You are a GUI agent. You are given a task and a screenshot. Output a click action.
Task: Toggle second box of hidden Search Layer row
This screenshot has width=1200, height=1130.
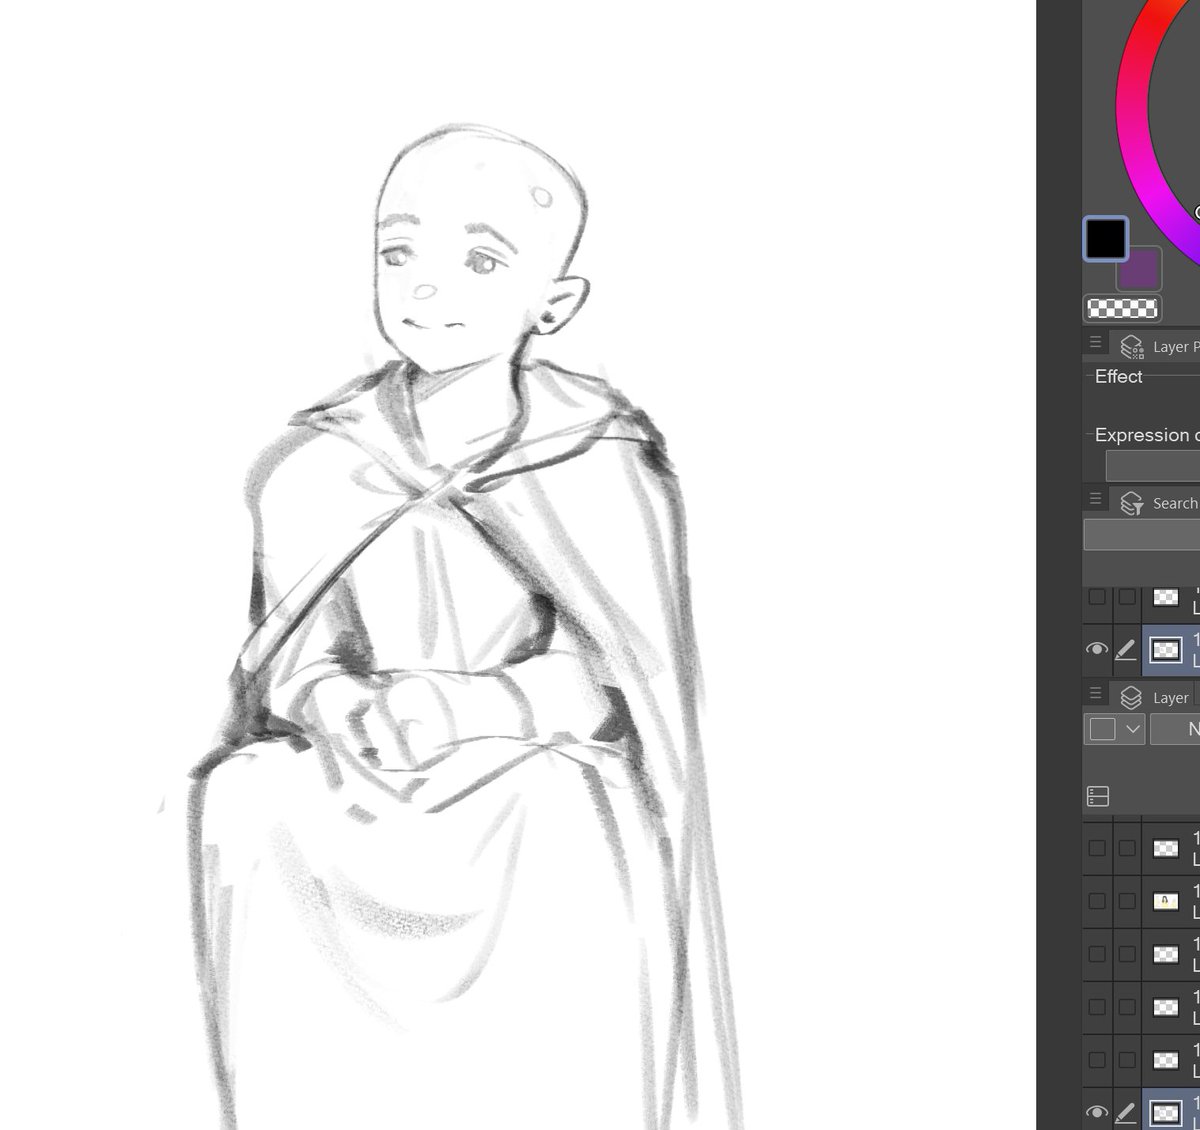(1127, 597)
